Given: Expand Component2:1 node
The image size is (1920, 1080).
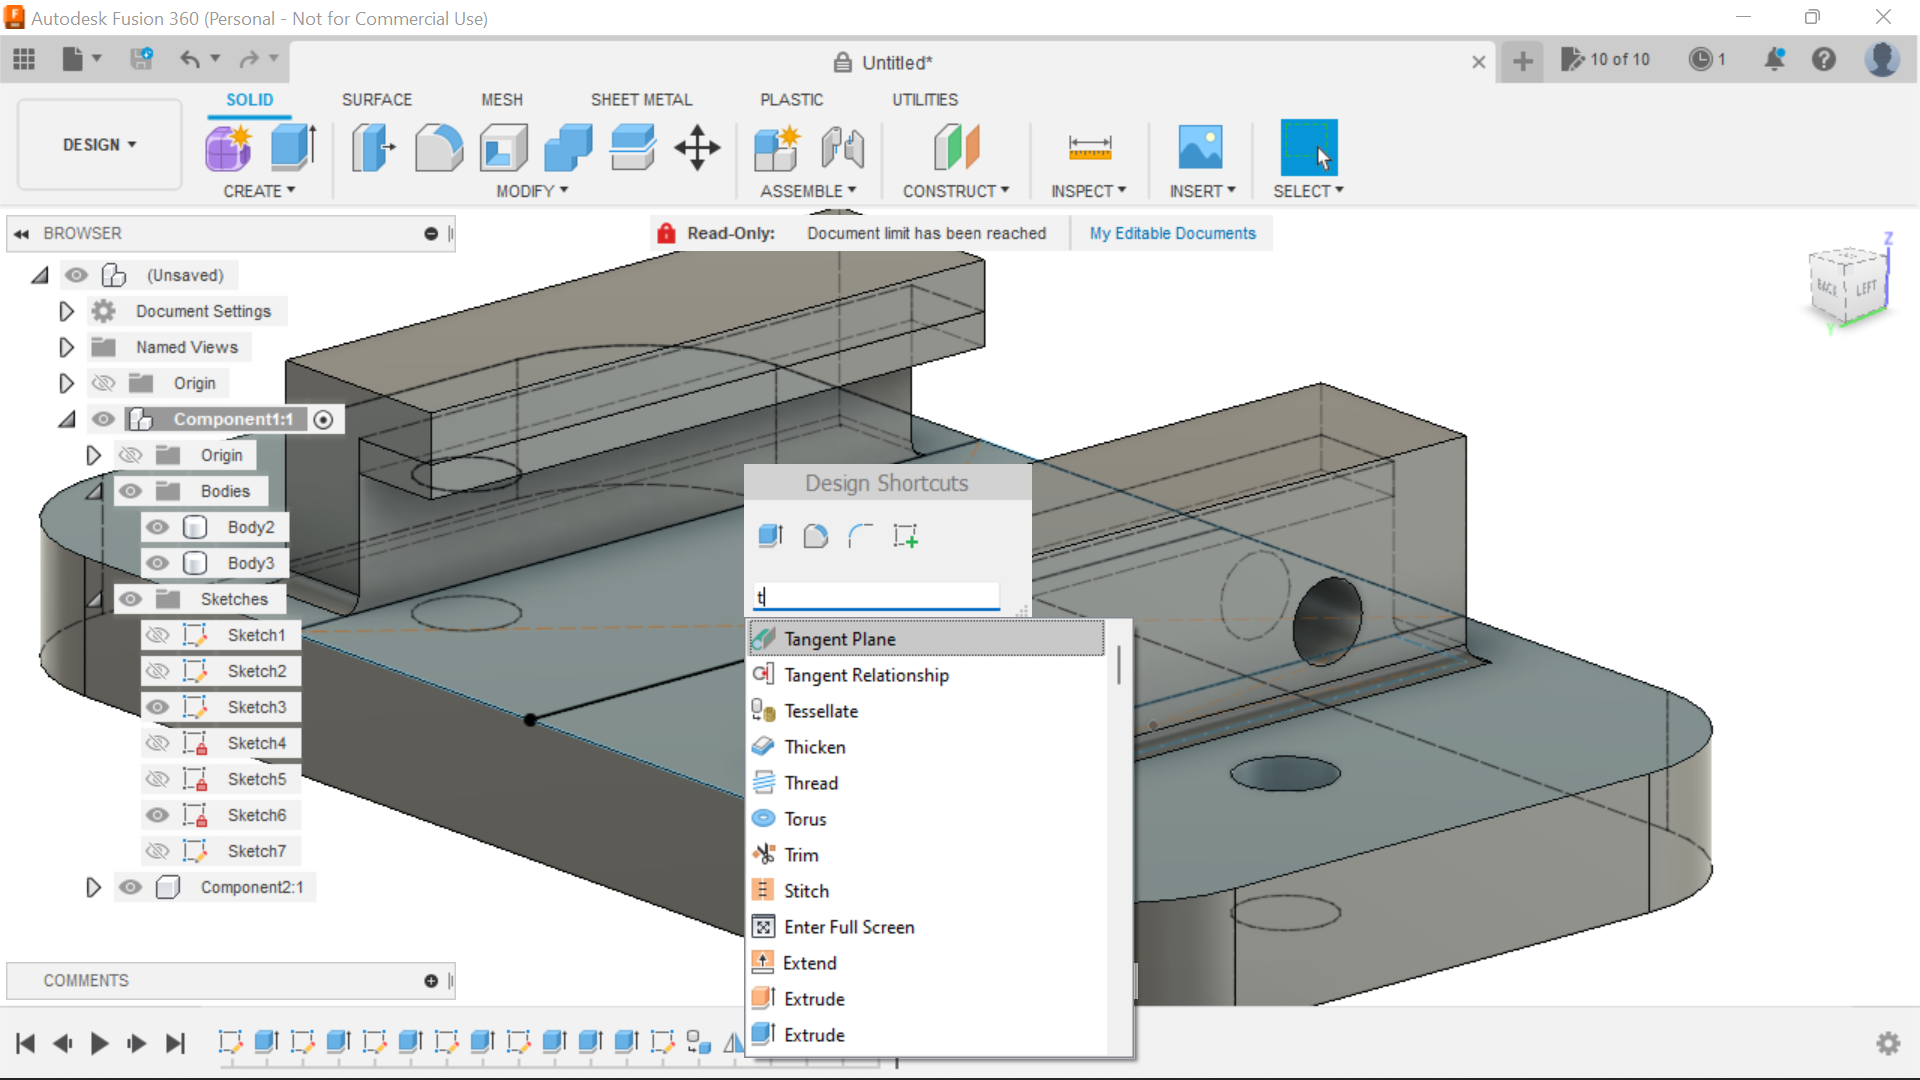Looking at the screenshot, I should point(93,887).
